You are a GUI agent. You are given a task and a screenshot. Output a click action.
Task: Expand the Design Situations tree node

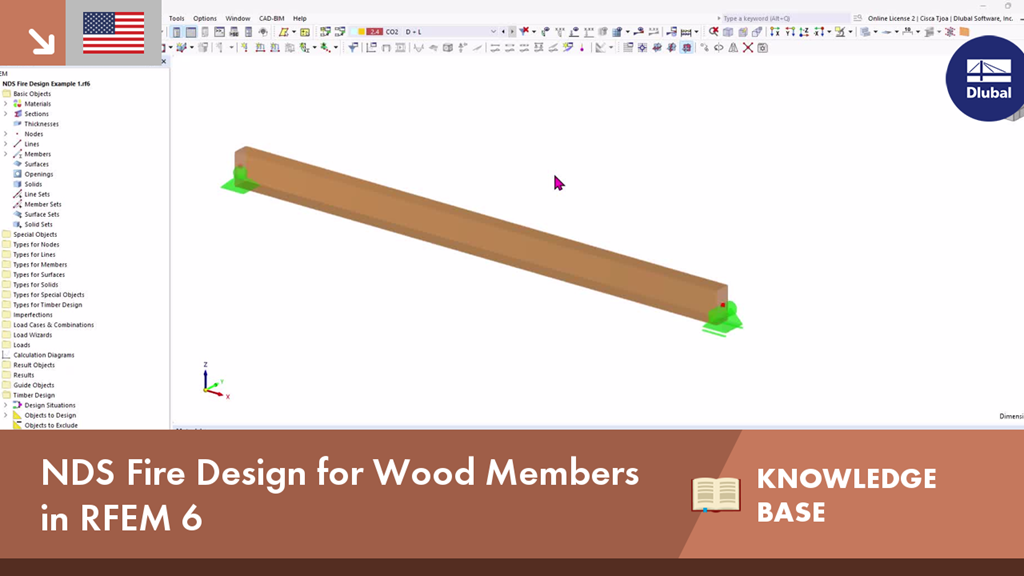coord(6,405)
